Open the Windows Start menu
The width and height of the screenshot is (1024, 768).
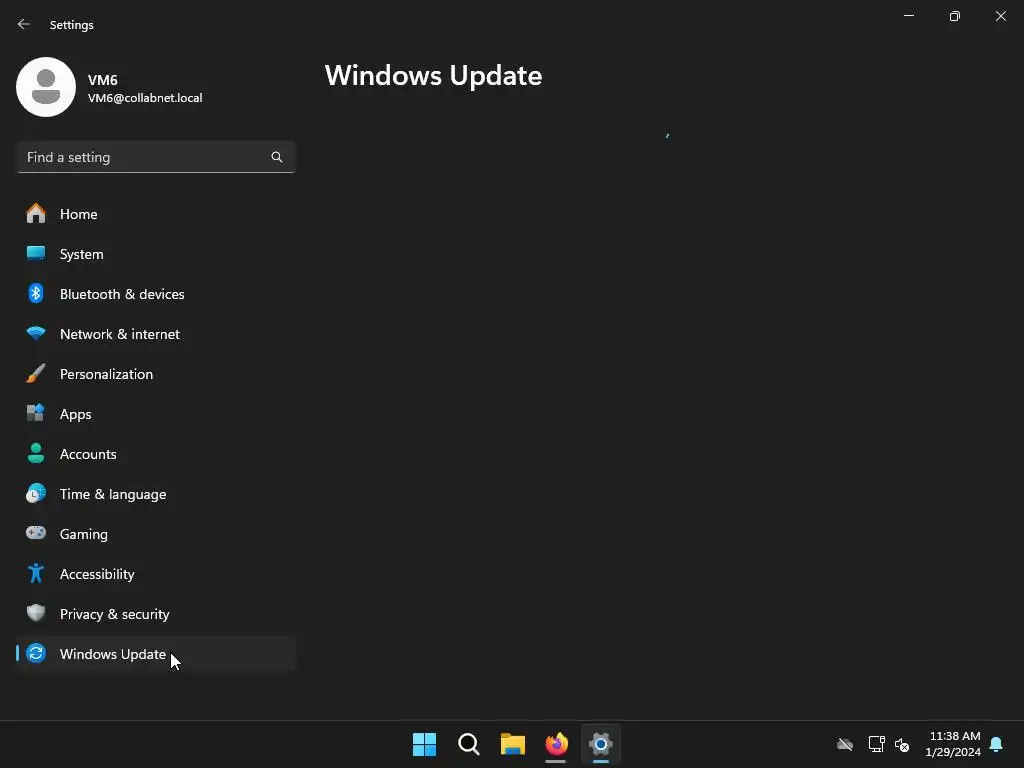[424, 744]
